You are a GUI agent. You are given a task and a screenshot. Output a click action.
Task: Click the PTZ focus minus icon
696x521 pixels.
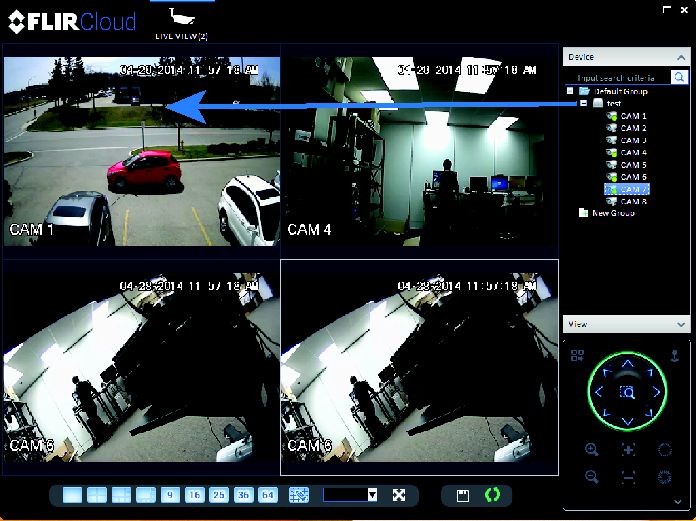tap(628, 477)
